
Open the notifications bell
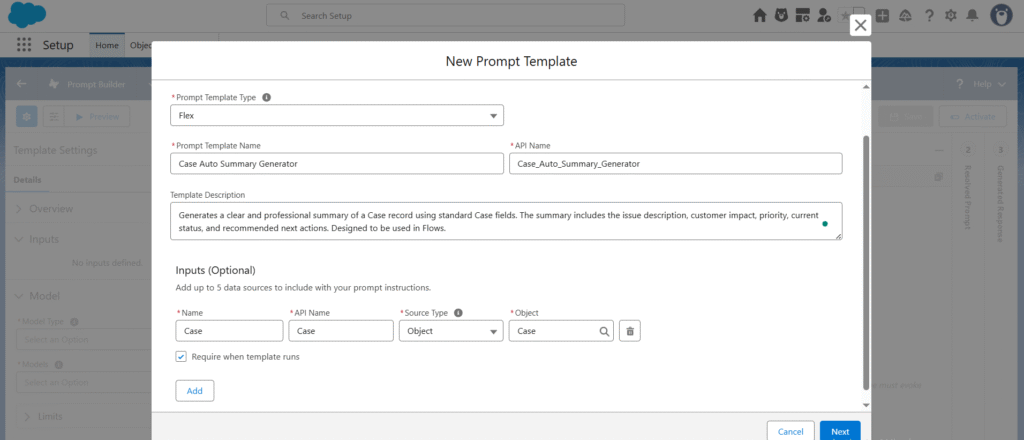(972, 16)
